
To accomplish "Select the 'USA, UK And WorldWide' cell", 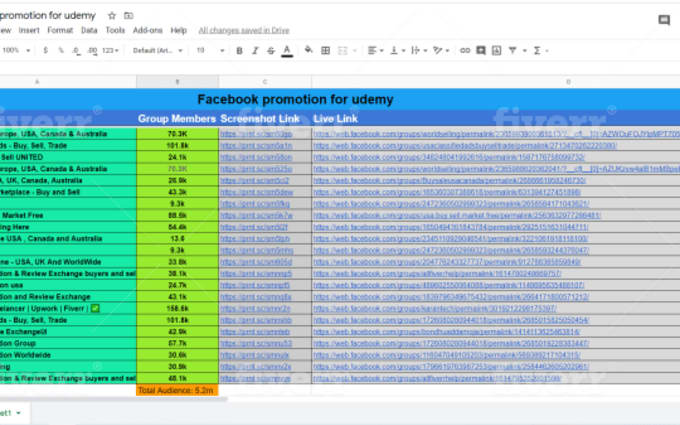I will tap(68, 262).
